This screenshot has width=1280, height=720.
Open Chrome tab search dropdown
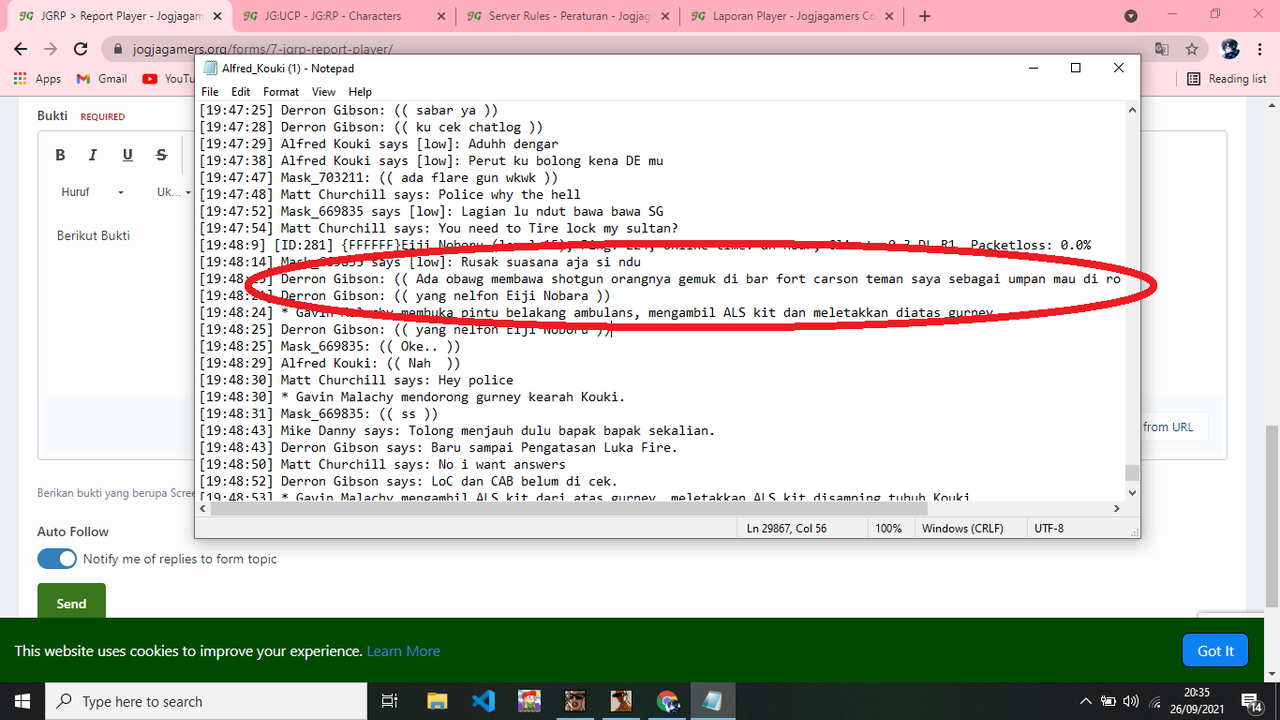click(x=1131, y=16)
